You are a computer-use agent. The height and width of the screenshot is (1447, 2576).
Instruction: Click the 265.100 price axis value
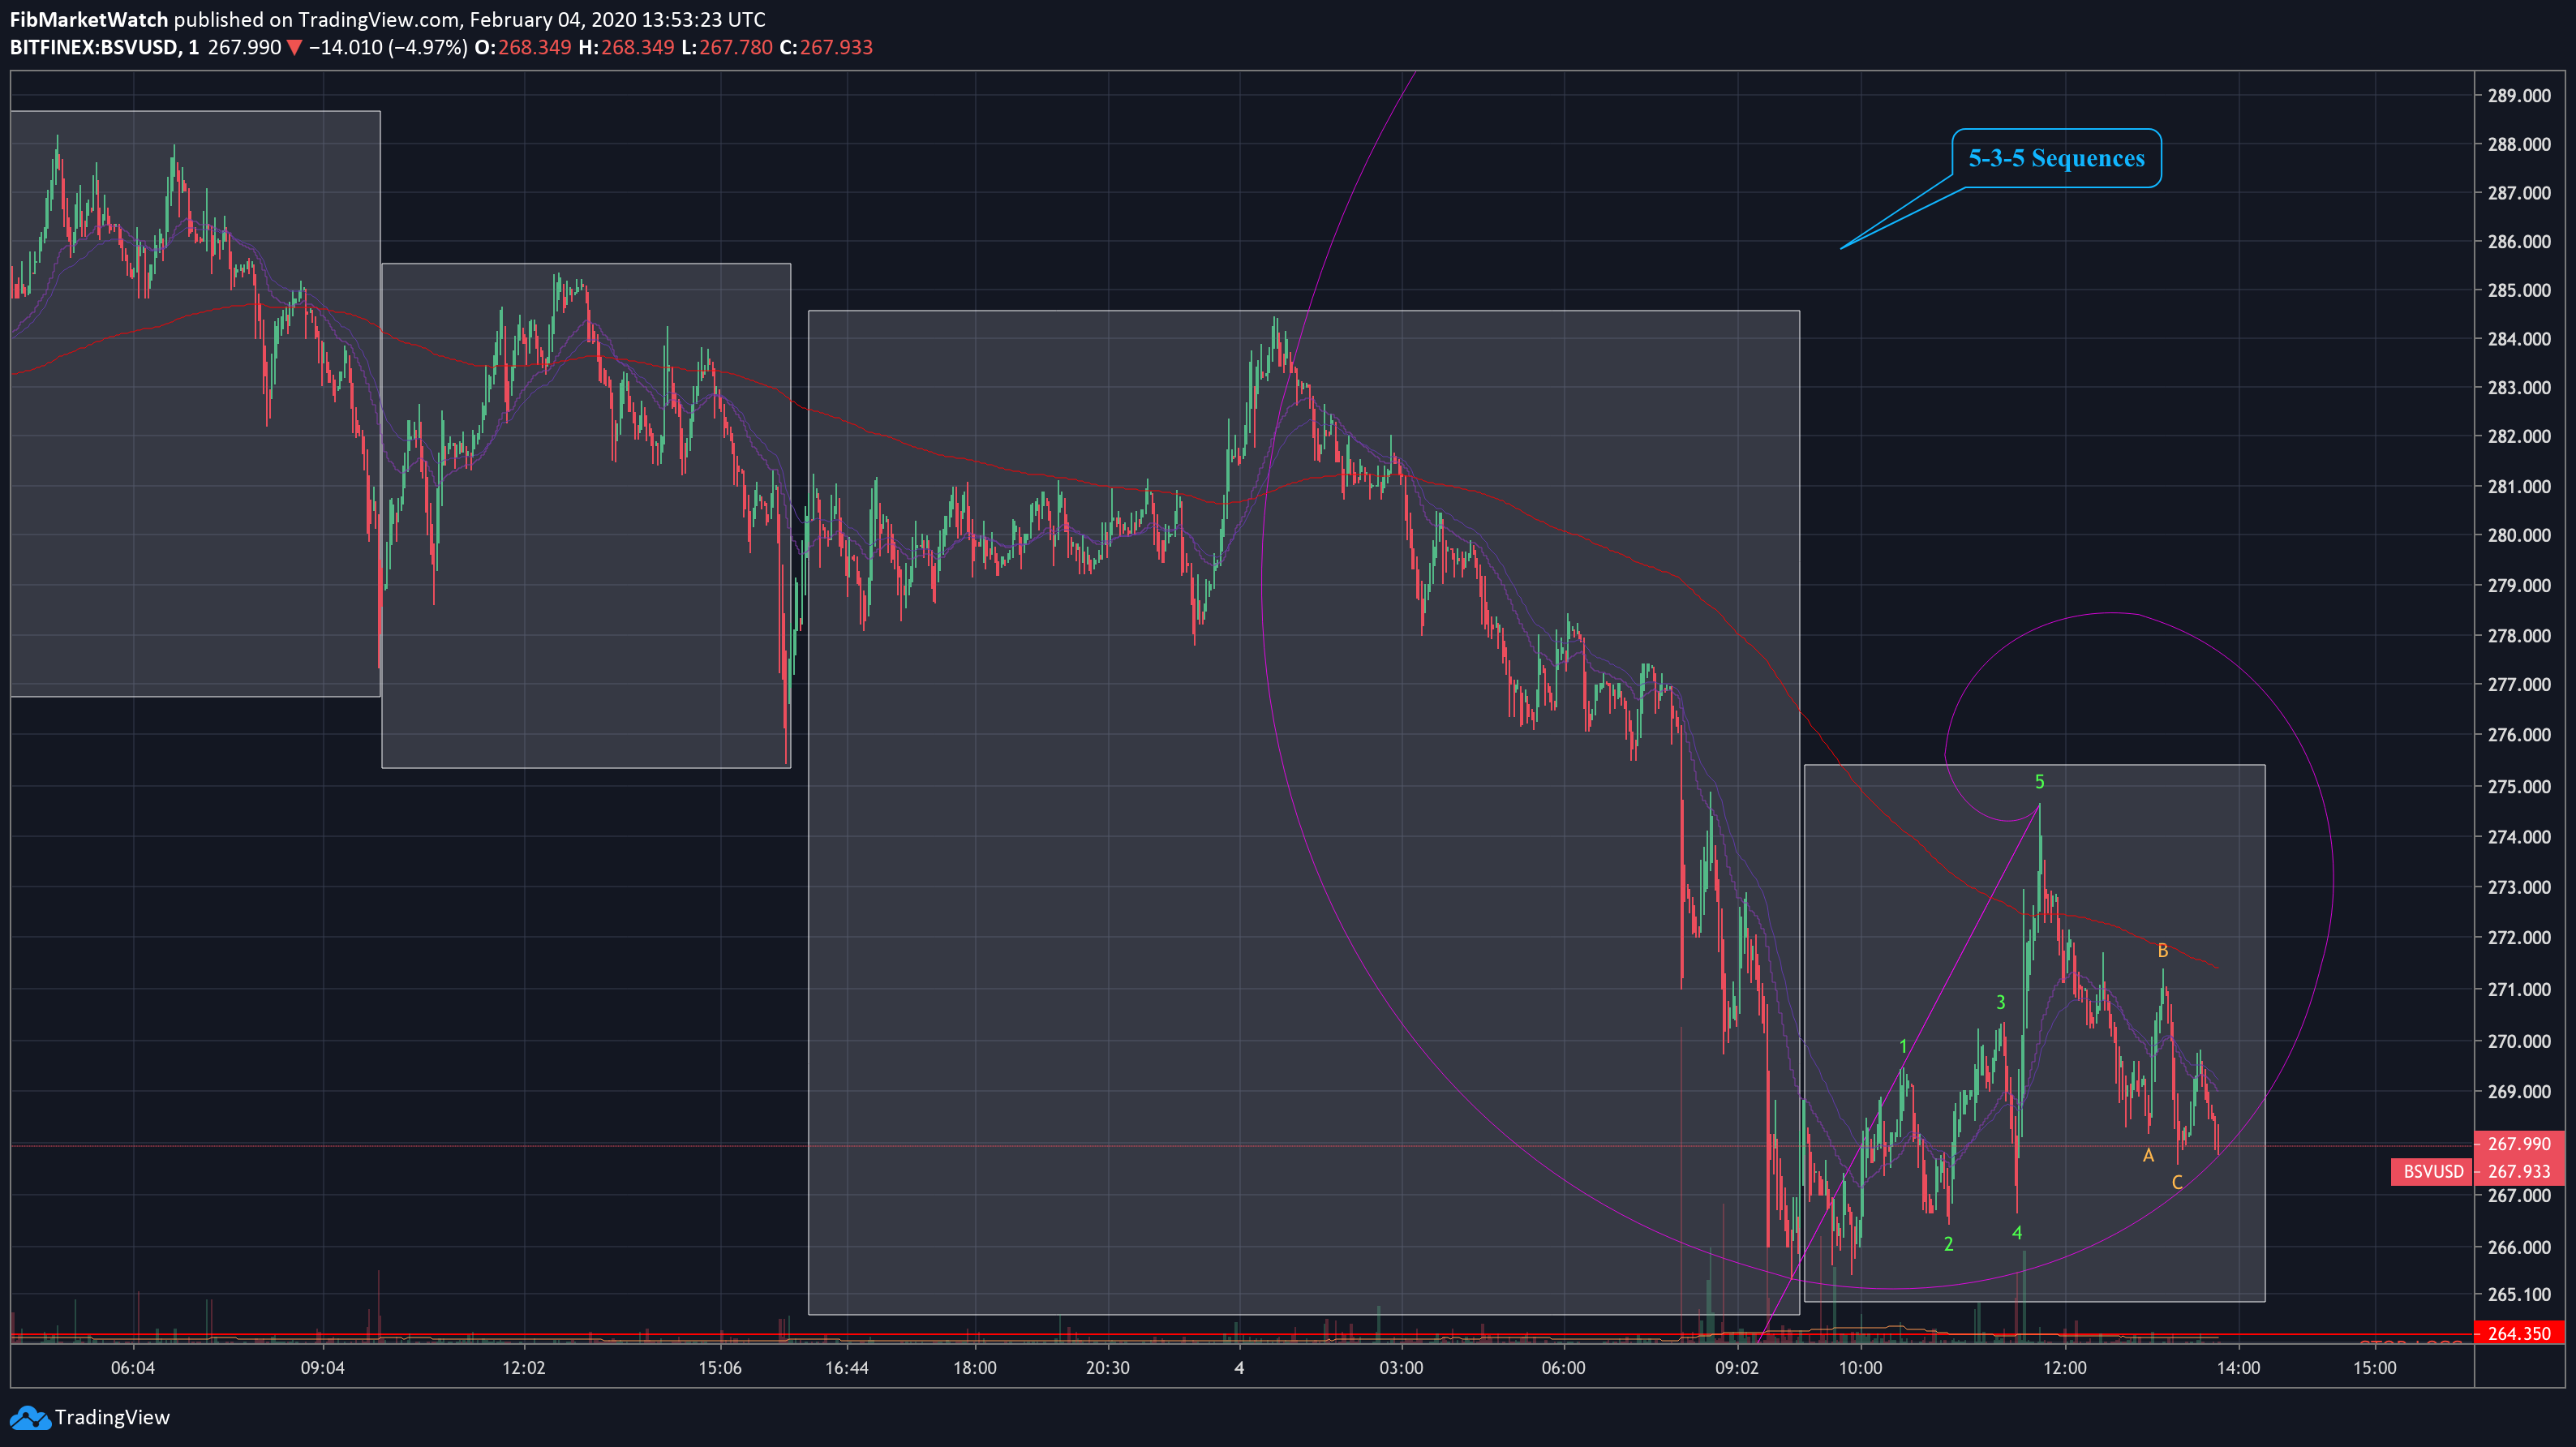[2519, 1294]
